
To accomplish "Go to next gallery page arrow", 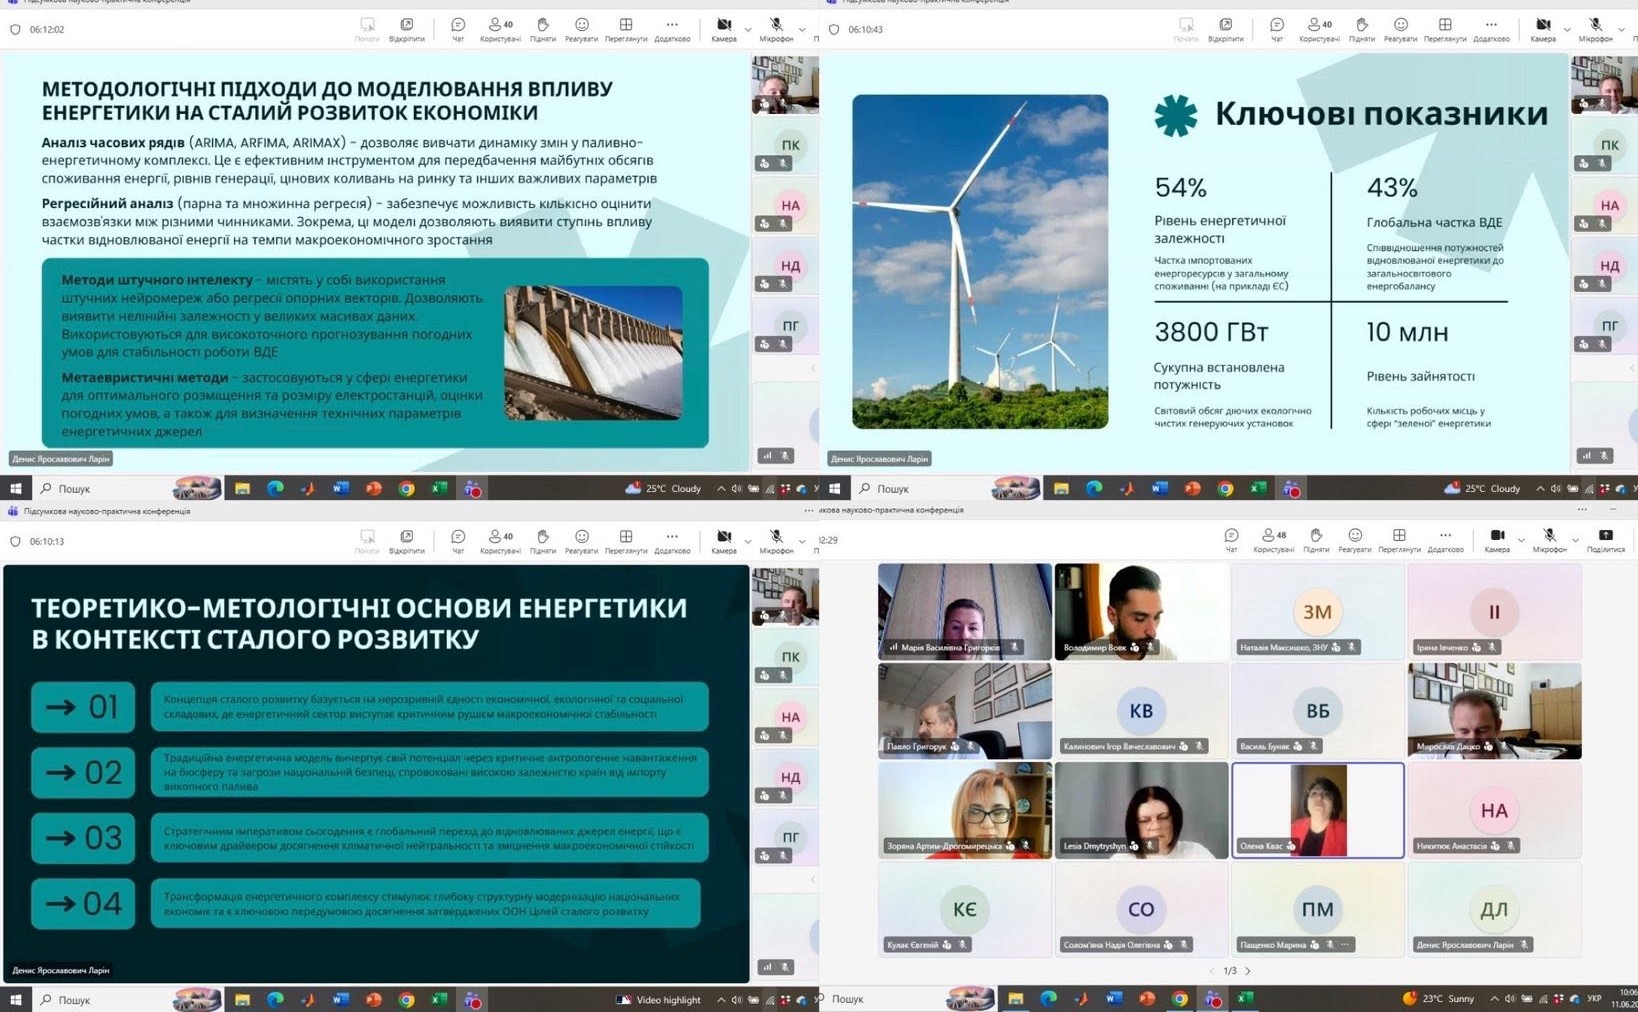I will 1248,971.
